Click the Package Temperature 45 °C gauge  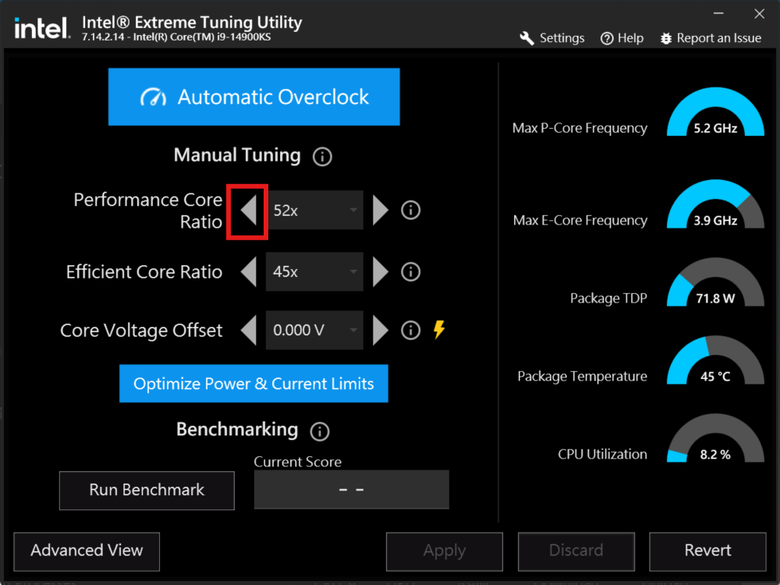coord(715,360)
